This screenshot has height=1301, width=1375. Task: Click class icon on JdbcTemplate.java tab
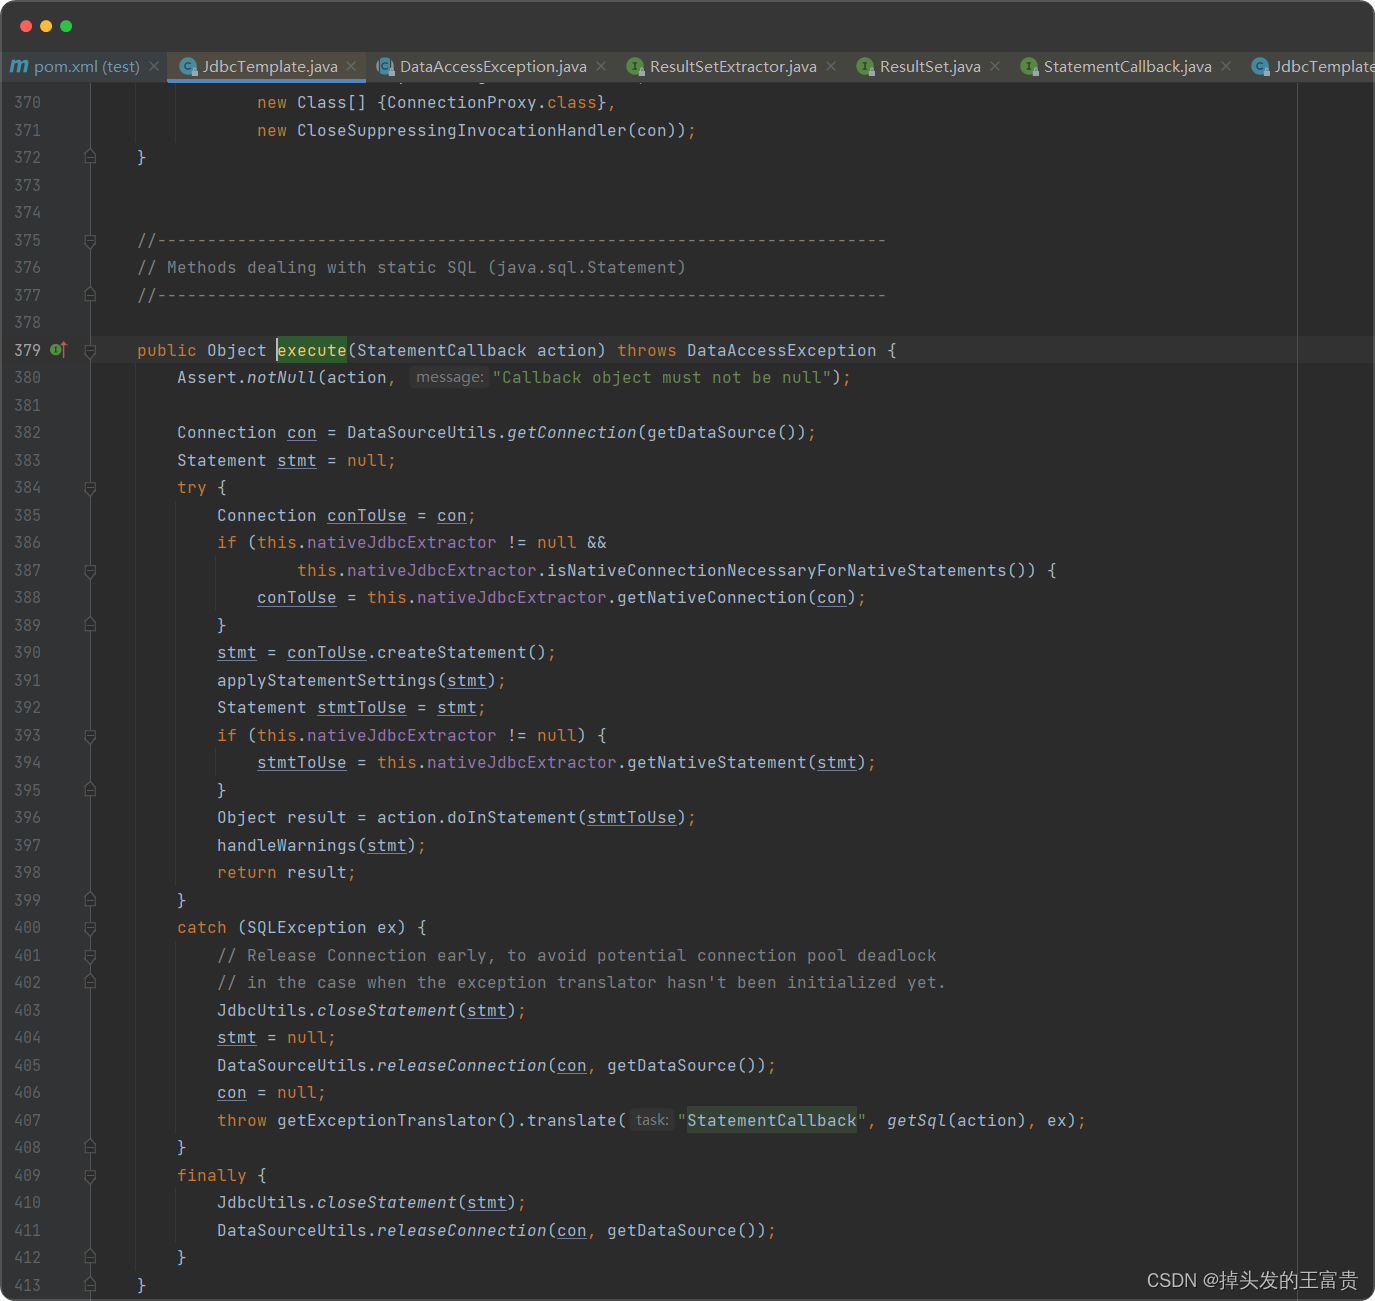click(x=188, y=66)
